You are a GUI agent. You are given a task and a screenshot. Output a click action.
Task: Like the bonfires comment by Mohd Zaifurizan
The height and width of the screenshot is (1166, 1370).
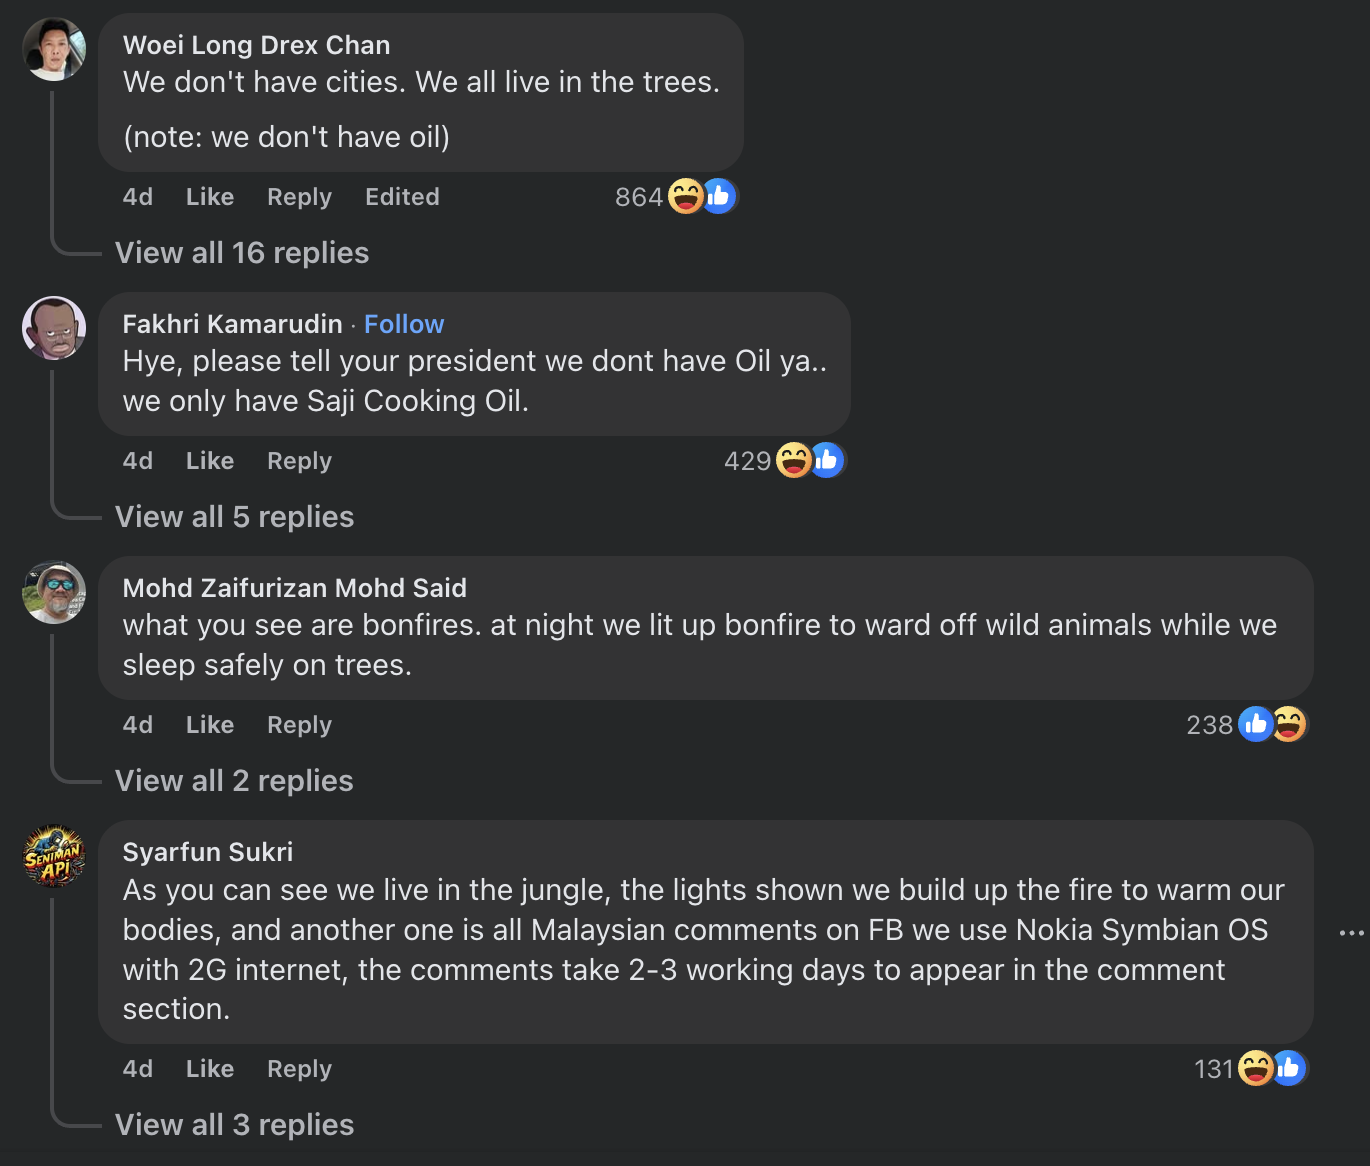210,725
